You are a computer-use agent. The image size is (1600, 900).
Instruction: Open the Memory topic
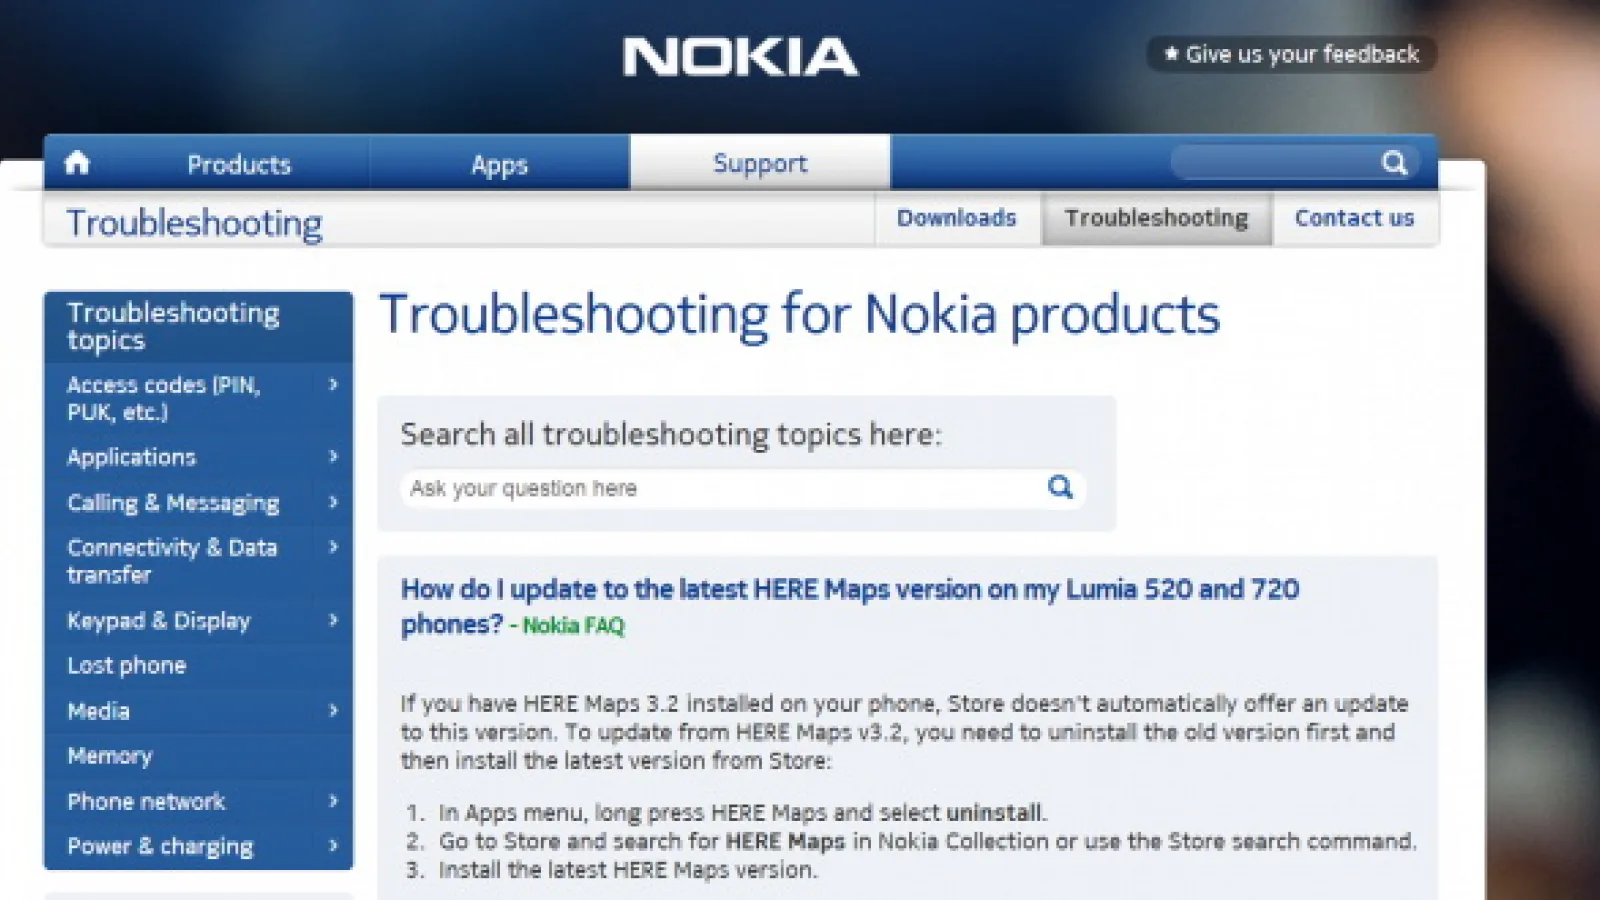pos(109,756)
